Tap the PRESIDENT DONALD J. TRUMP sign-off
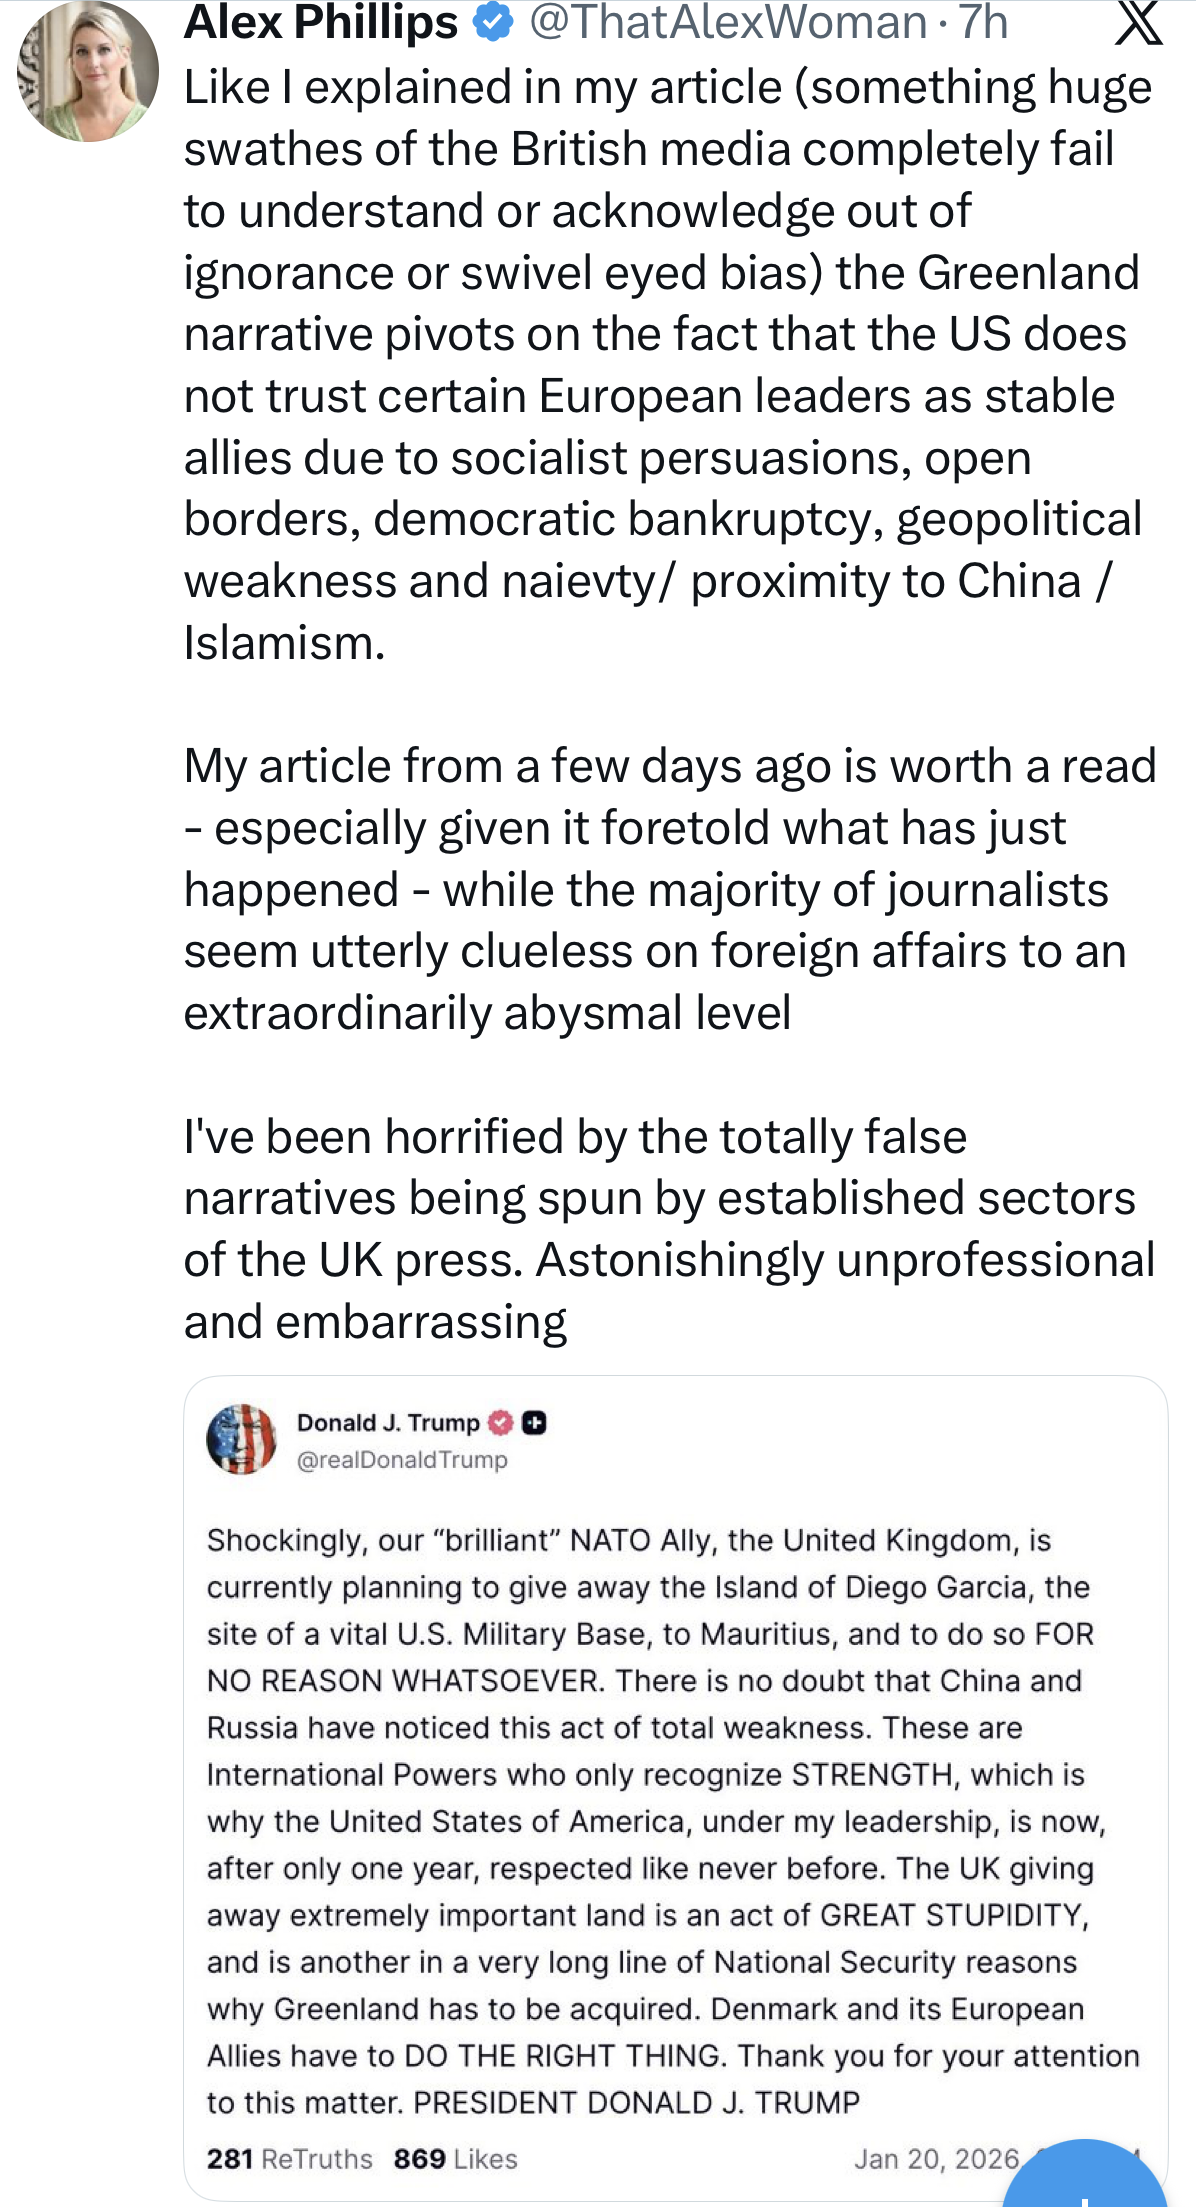1196x2207 pixels. 636,2102
